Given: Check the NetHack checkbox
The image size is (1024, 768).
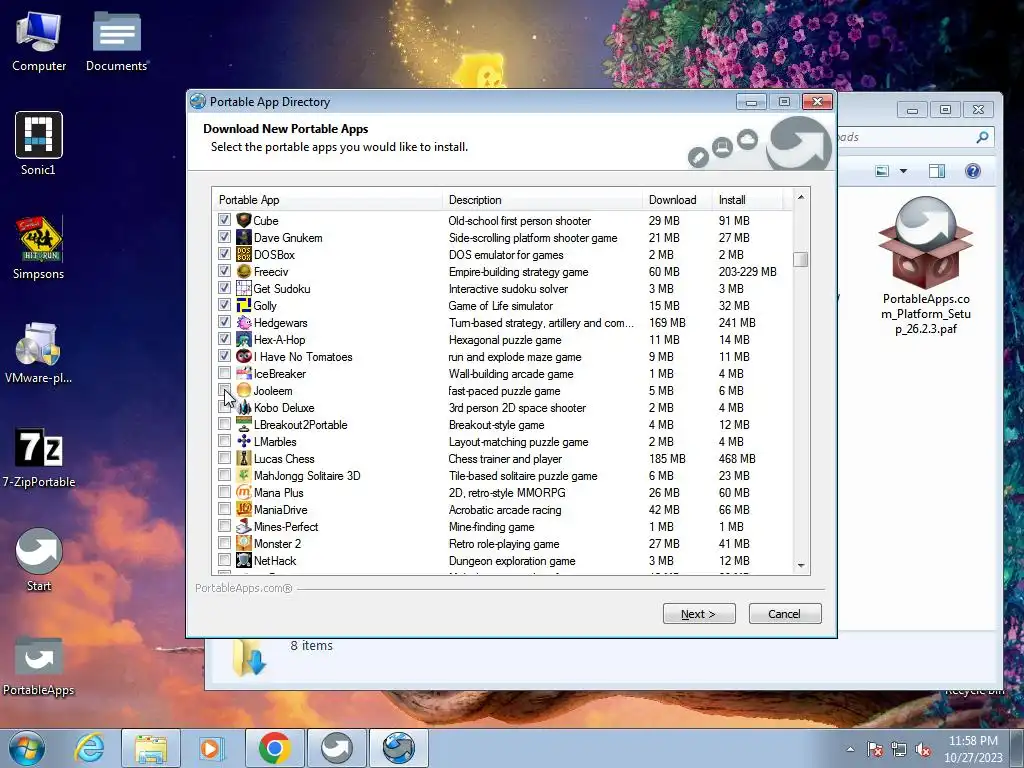Looking at the screenshot, I should coord(225,560).
